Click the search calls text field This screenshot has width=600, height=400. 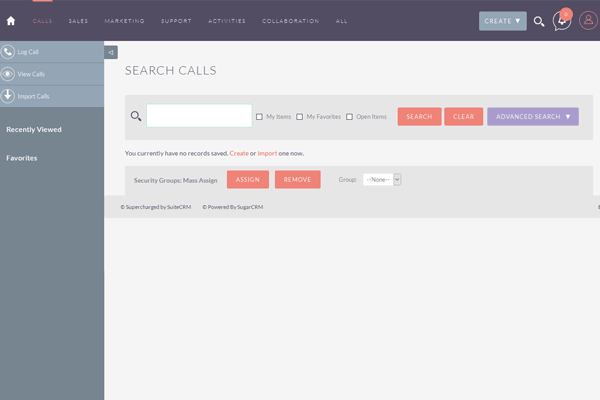pos(199,116)
